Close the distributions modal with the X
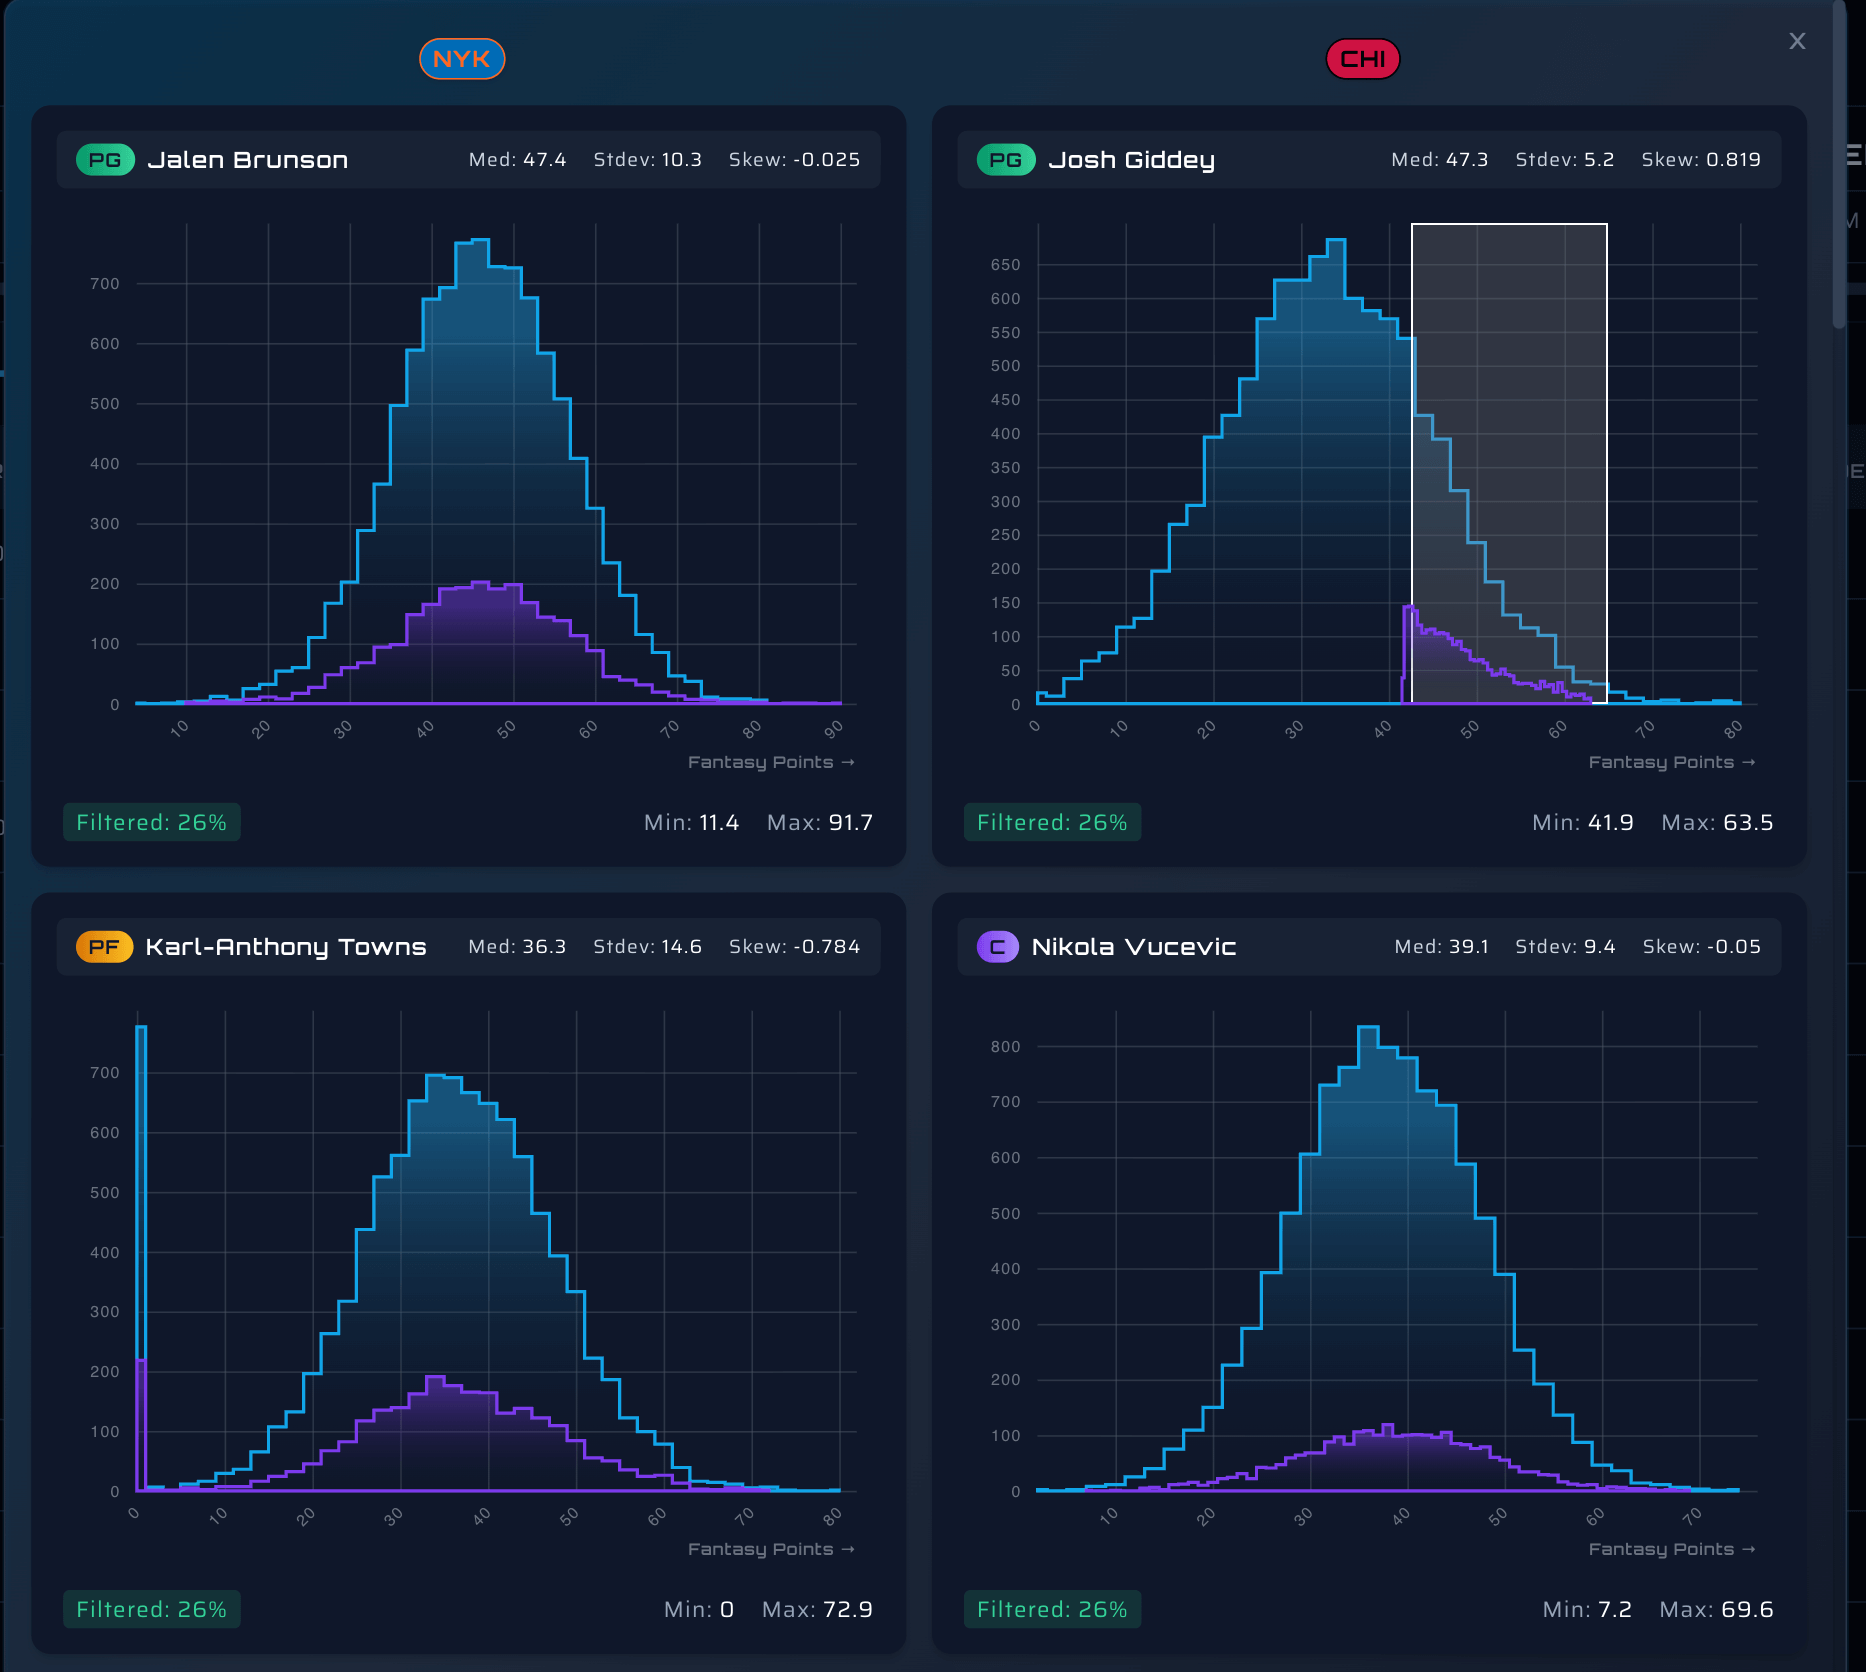 pos(1797,41)
